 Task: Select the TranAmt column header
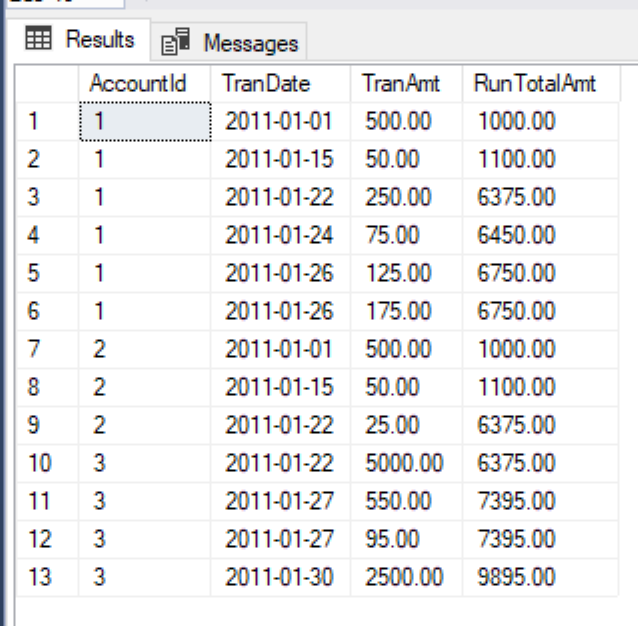click(x=406, y=83)
